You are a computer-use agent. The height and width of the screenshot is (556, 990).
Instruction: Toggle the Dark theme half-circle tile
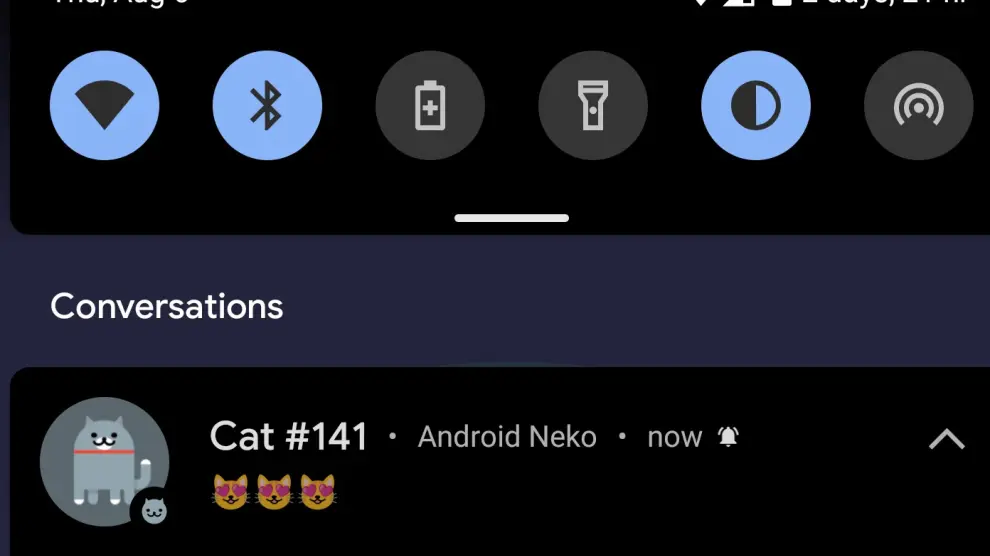point(756,105)
